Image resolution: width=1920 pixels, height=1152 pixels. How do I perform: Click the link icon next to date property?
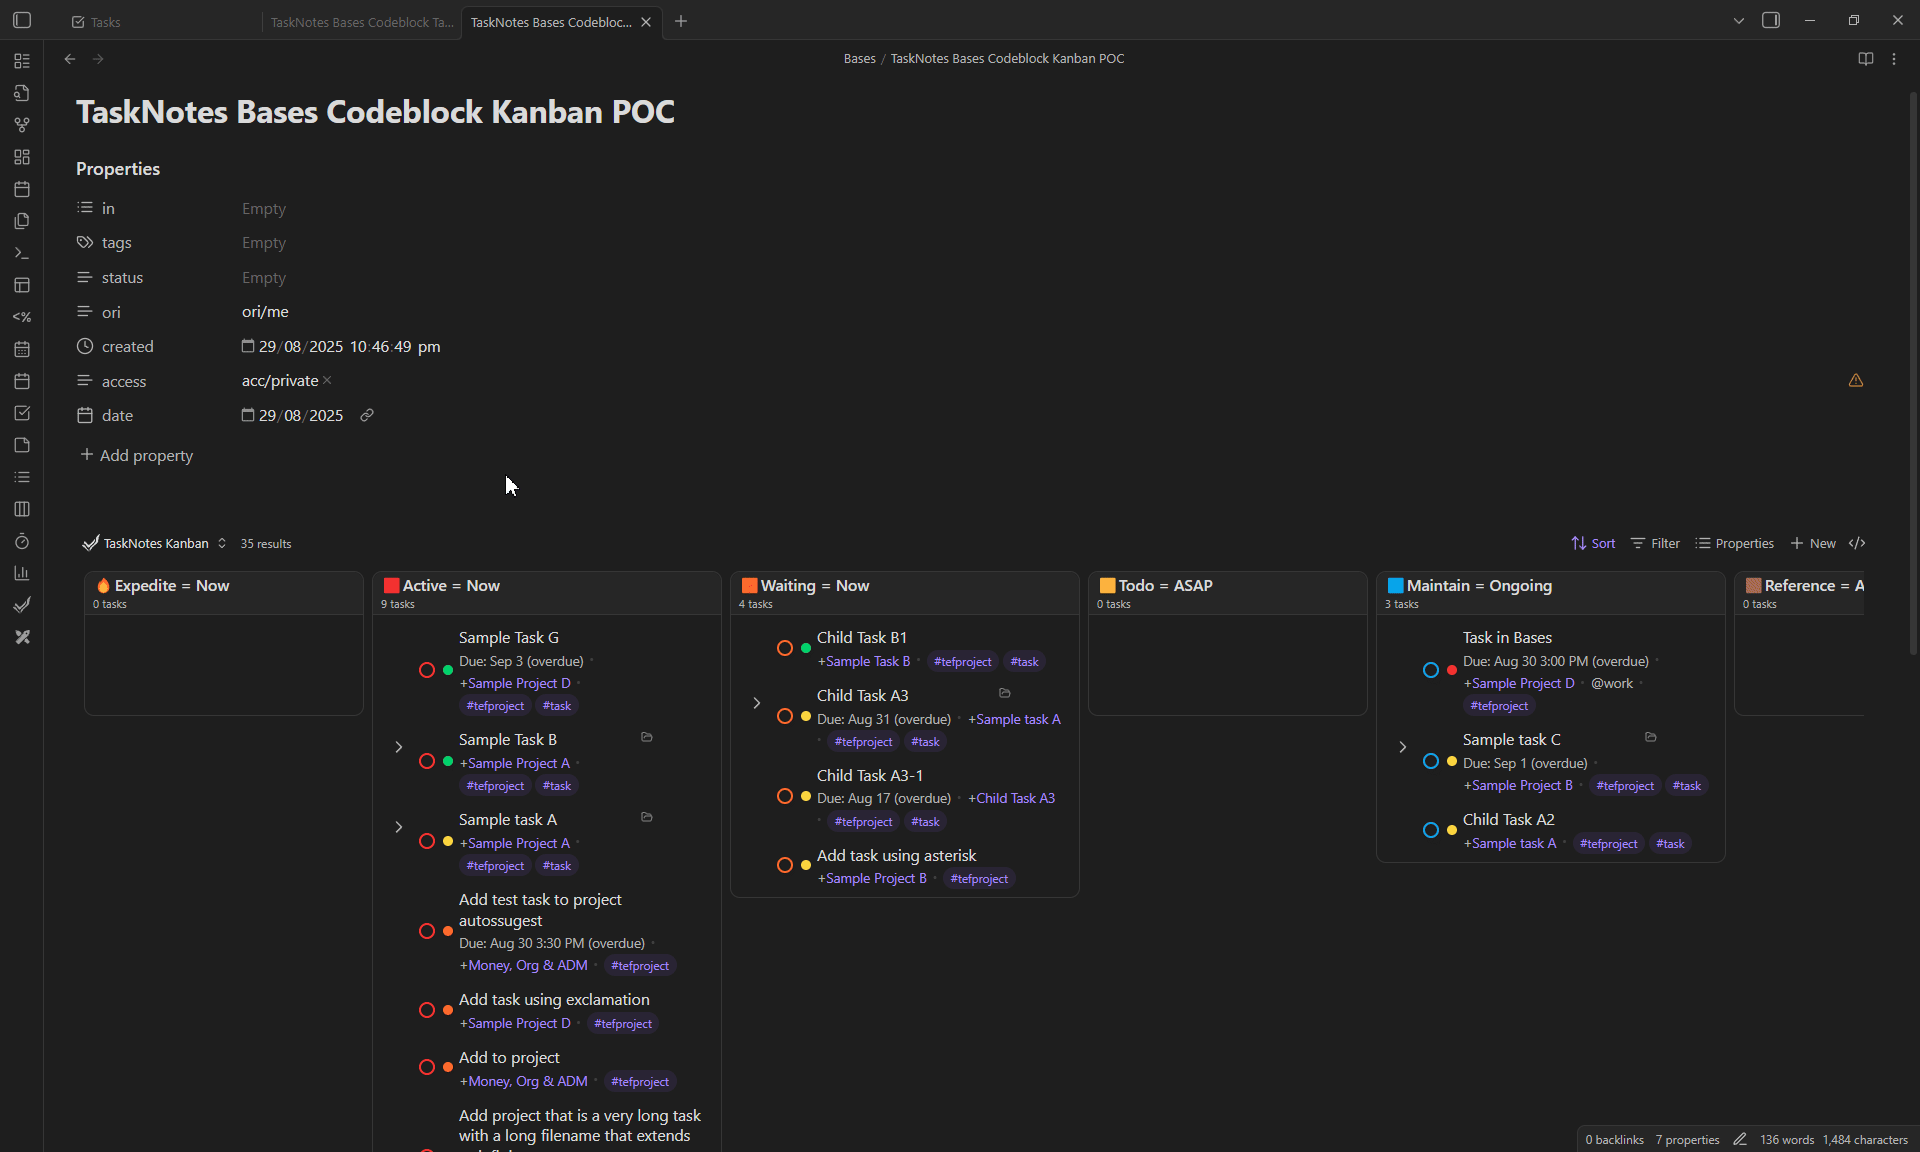pyautogui.click(x=367, y=415)
